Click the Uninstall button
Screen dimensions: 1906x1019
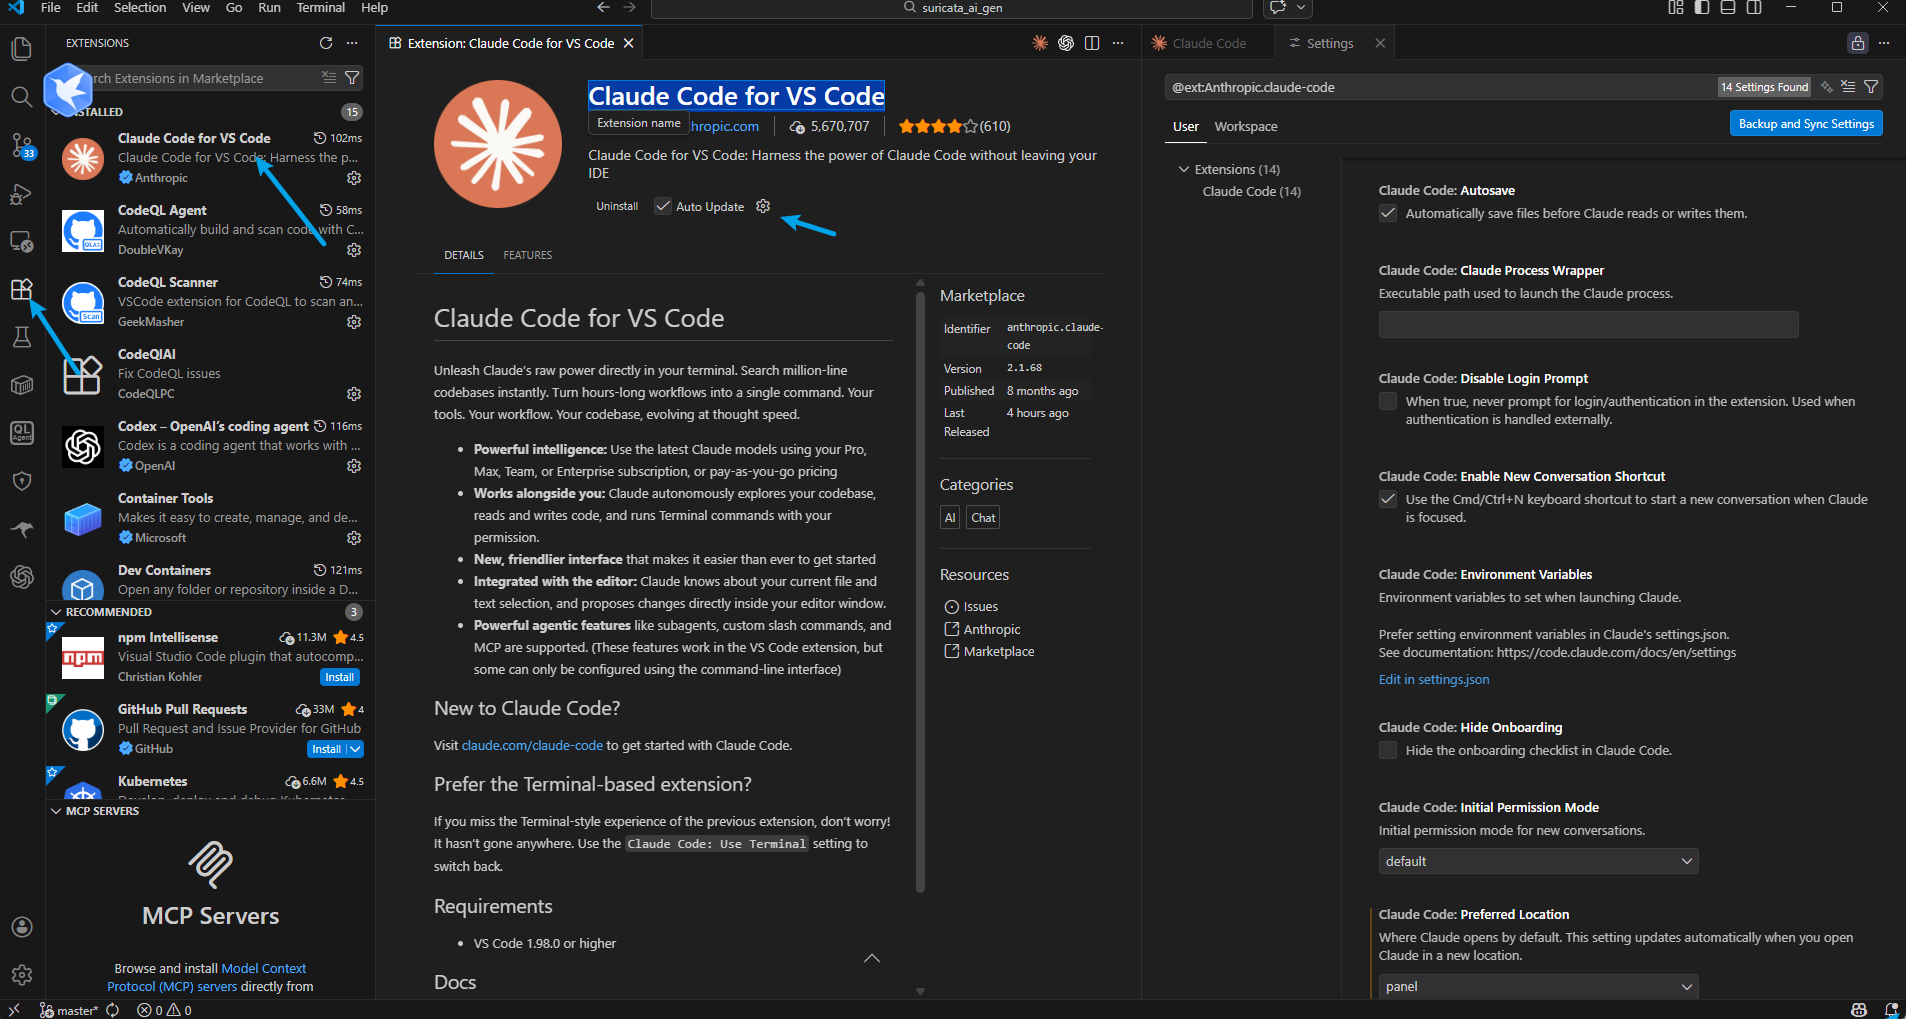click(617, 206)
